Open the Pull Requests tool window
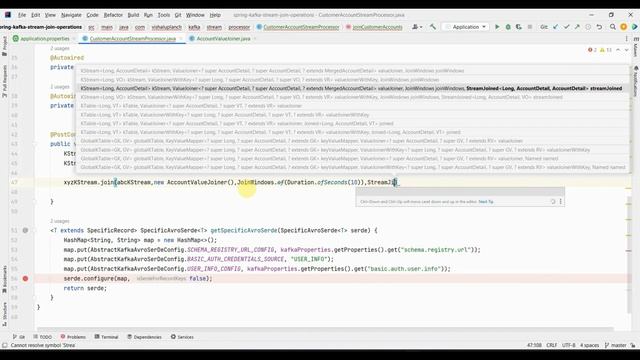Viewport: 640px width, 360px height. 4,81
